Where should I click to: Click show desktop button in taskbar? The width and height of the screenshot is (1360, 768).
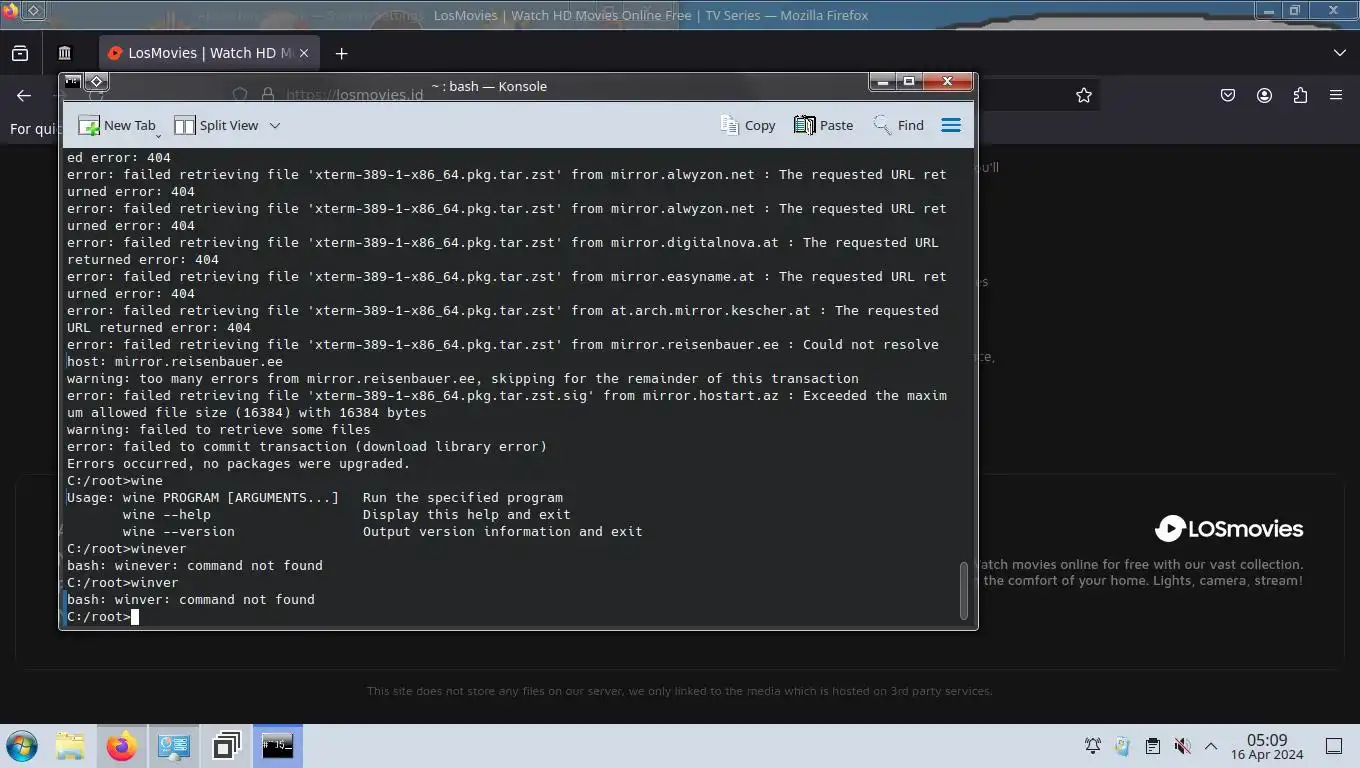point(1334,746)
